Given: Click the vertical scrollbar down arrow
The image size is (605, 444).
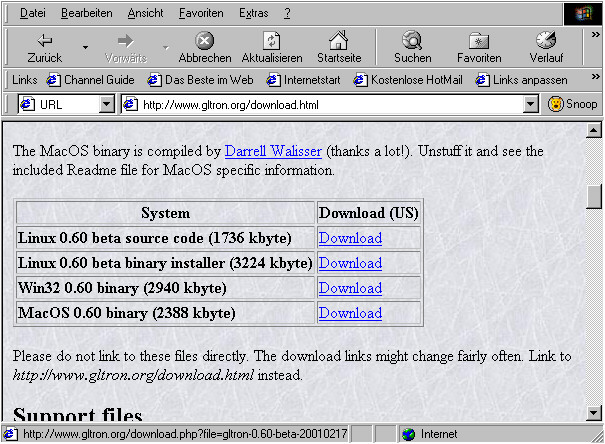Looking at the screenshot, I should 594,412.
